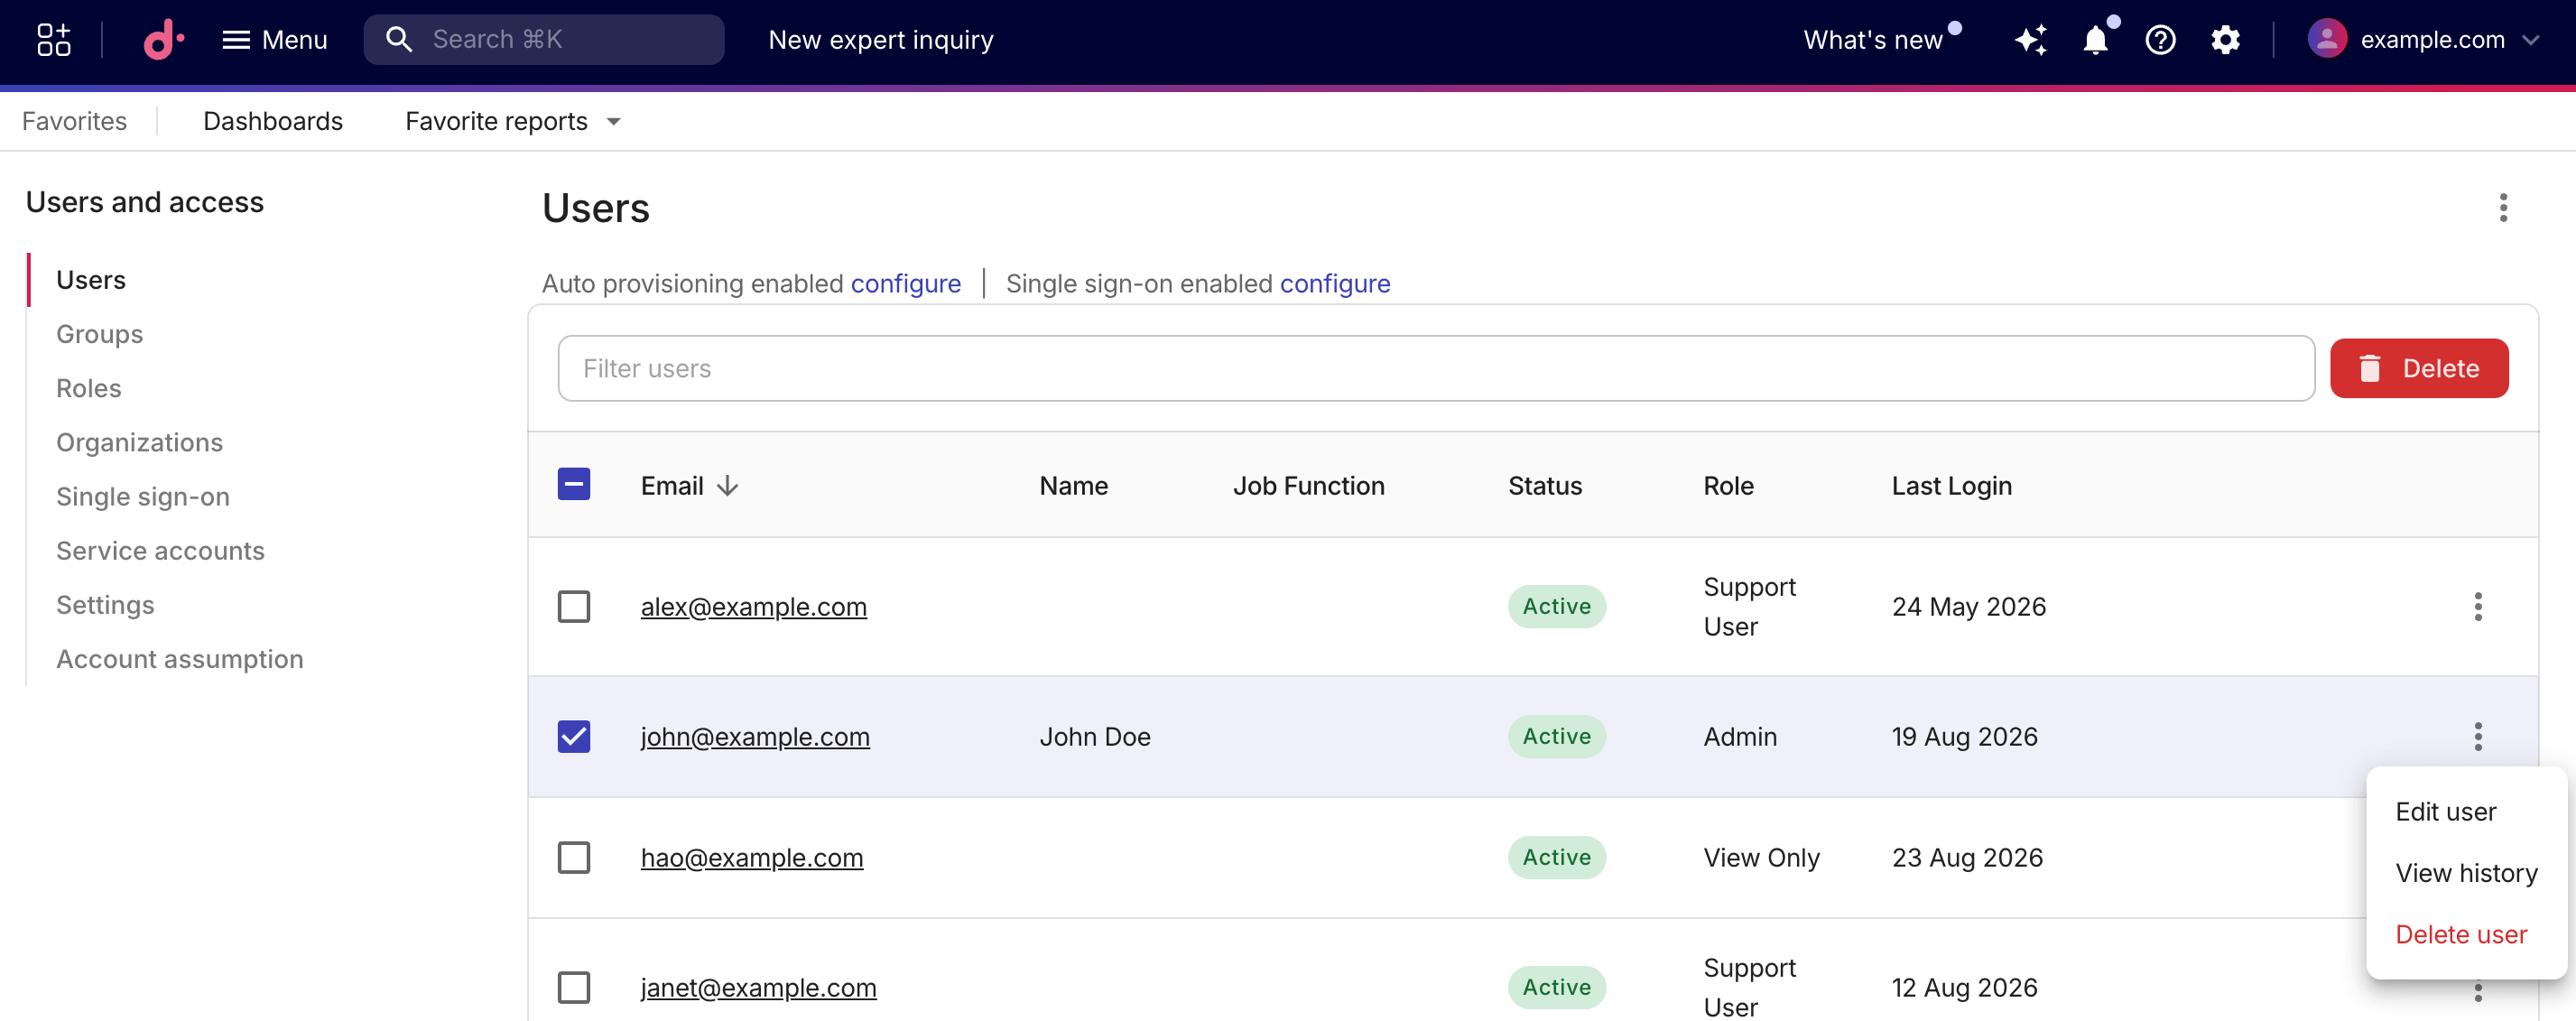Open the alex@example.com email link
This screenshot has height=1021, width=2576.
coord(753,607)
